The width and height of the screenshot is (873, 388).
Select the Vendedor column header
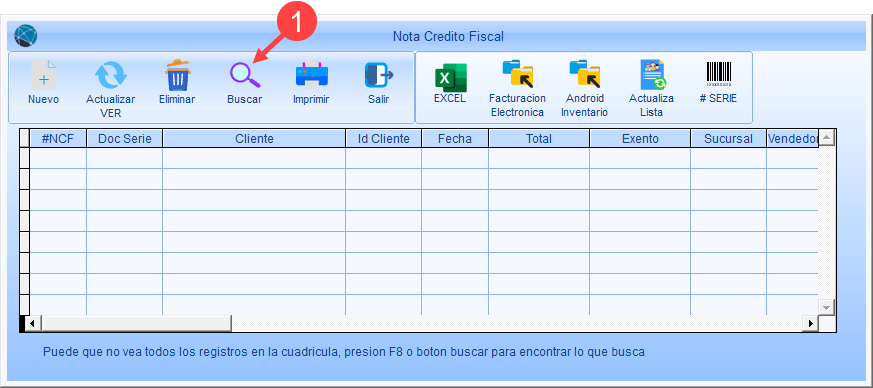792,139
